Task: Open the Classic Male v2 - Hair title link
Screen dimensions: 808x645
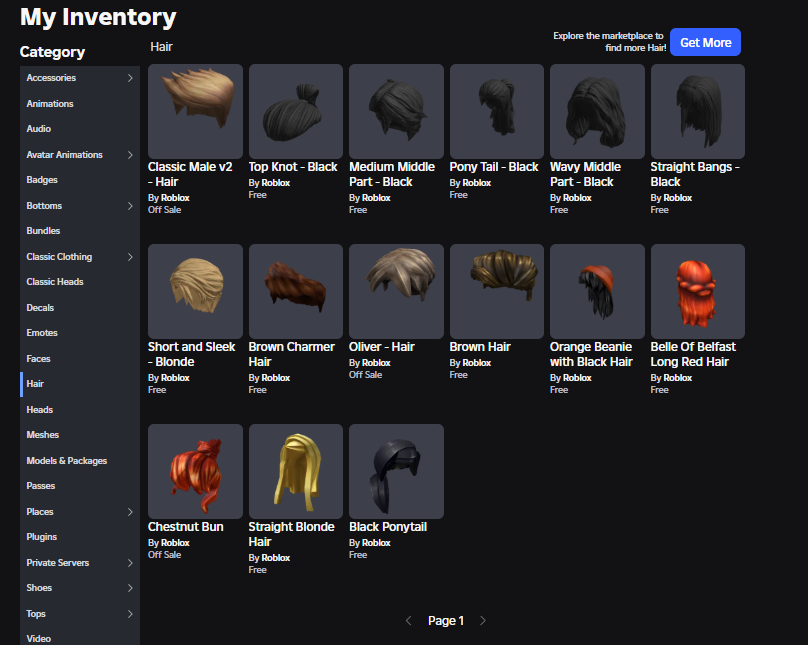Action: (x=190, y=174)
